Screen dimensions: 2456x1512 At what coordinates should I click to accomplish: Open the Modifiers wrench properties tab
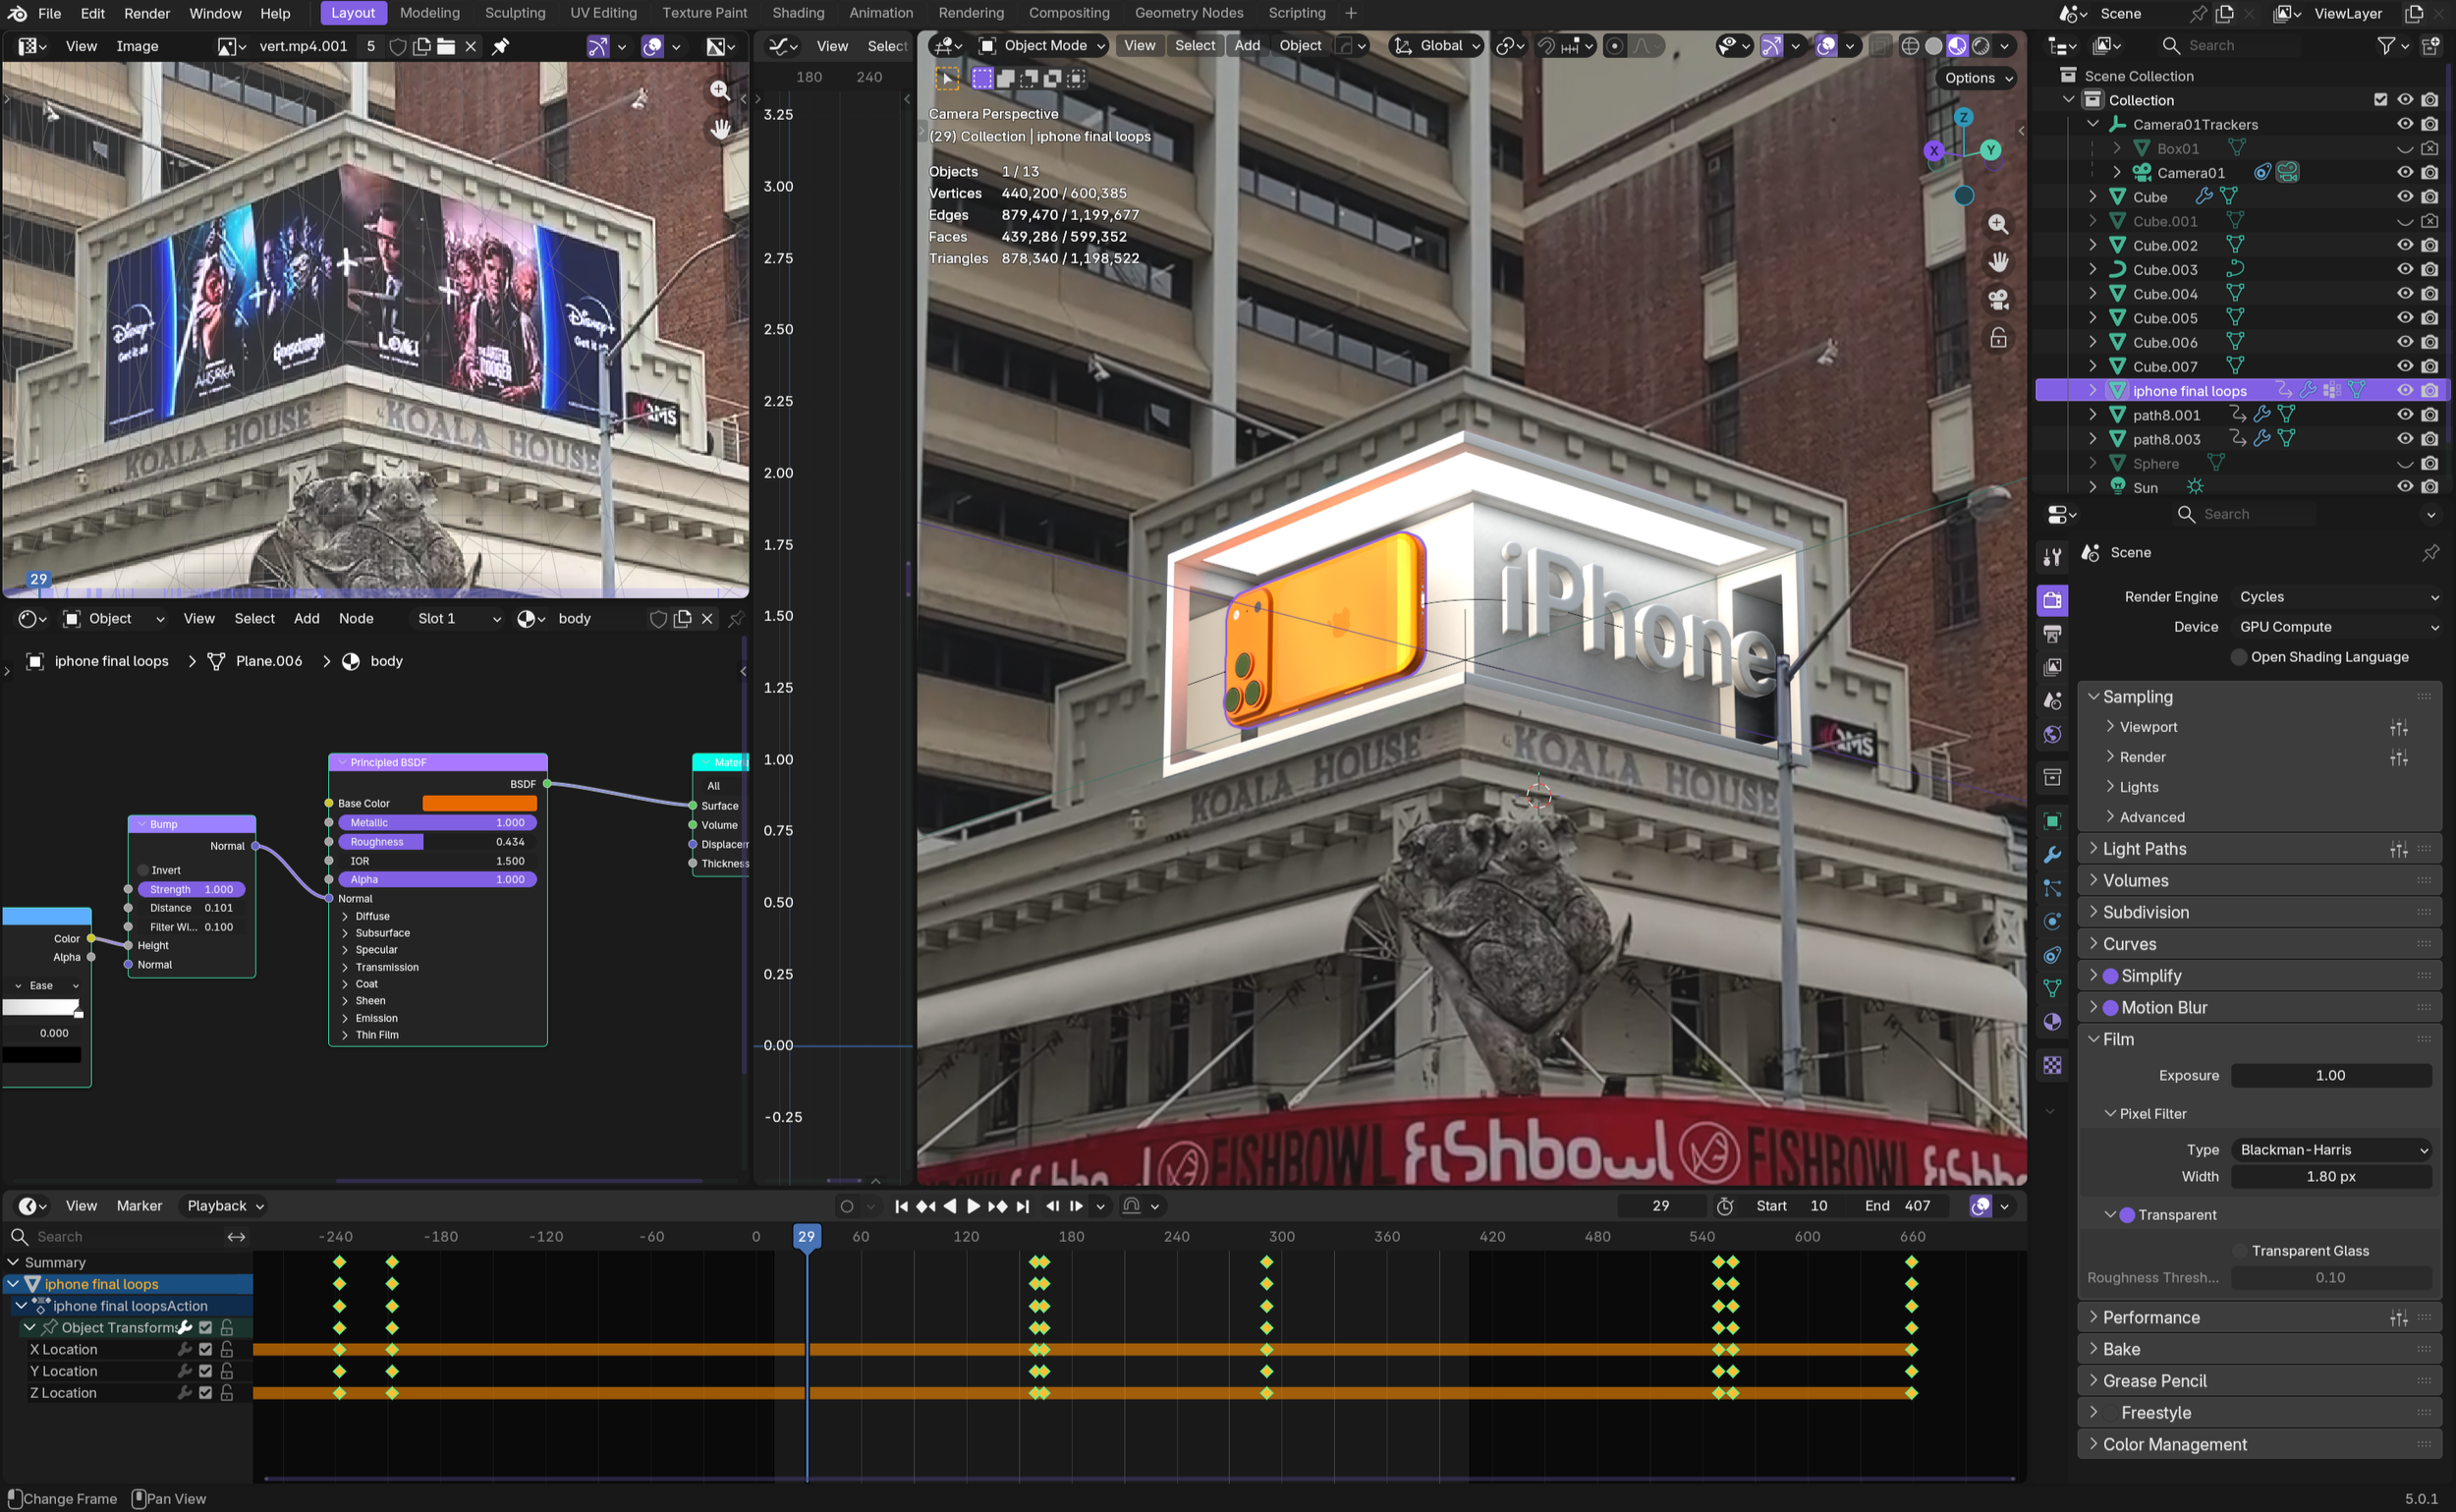(x=2051, y=855)
